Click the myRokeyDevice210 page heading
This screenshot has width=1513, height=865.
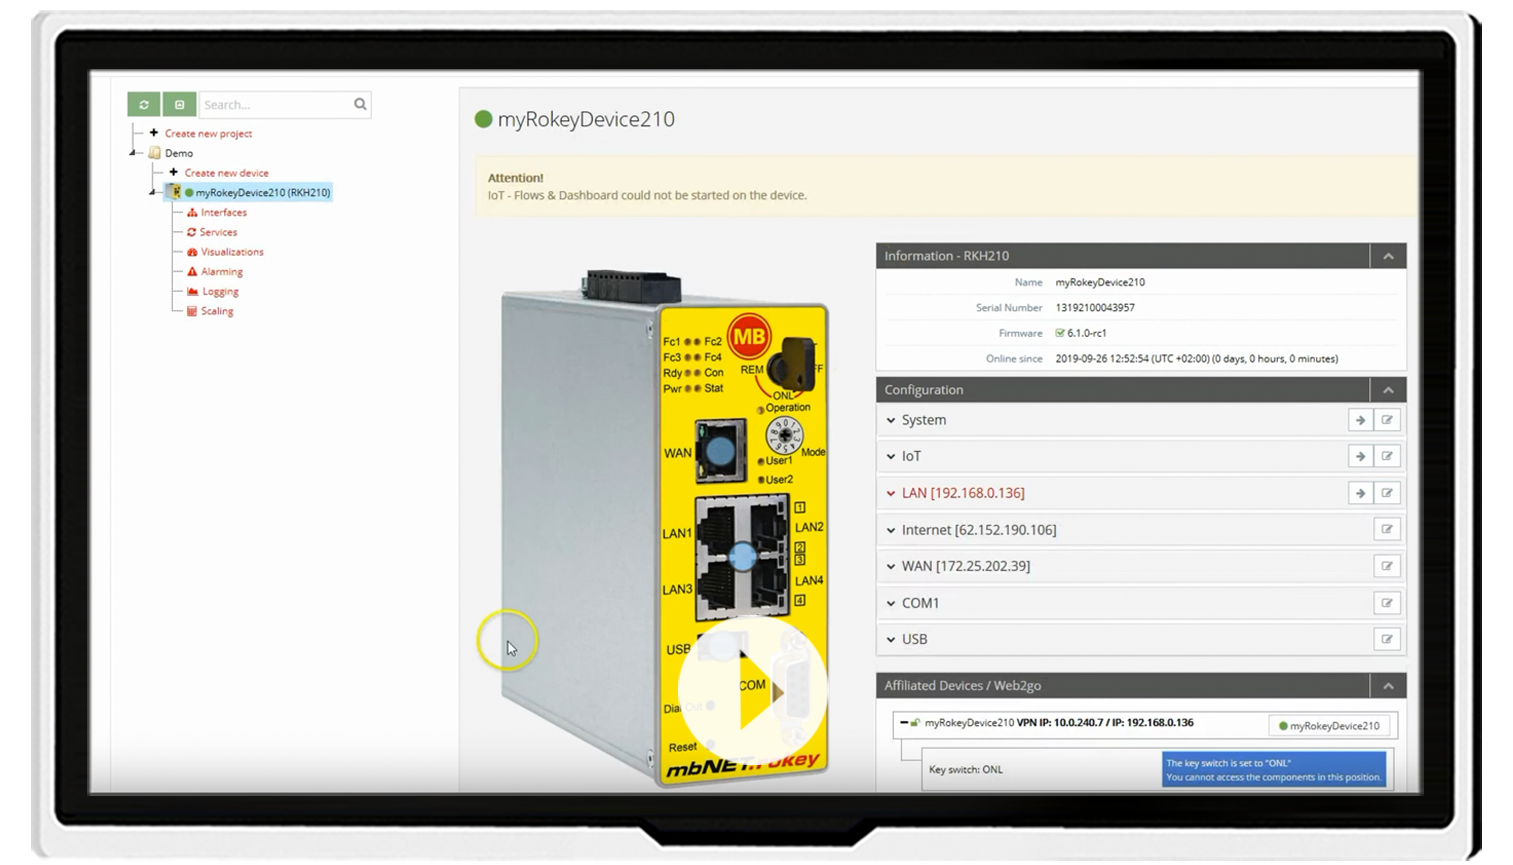(x=586, y=119)
